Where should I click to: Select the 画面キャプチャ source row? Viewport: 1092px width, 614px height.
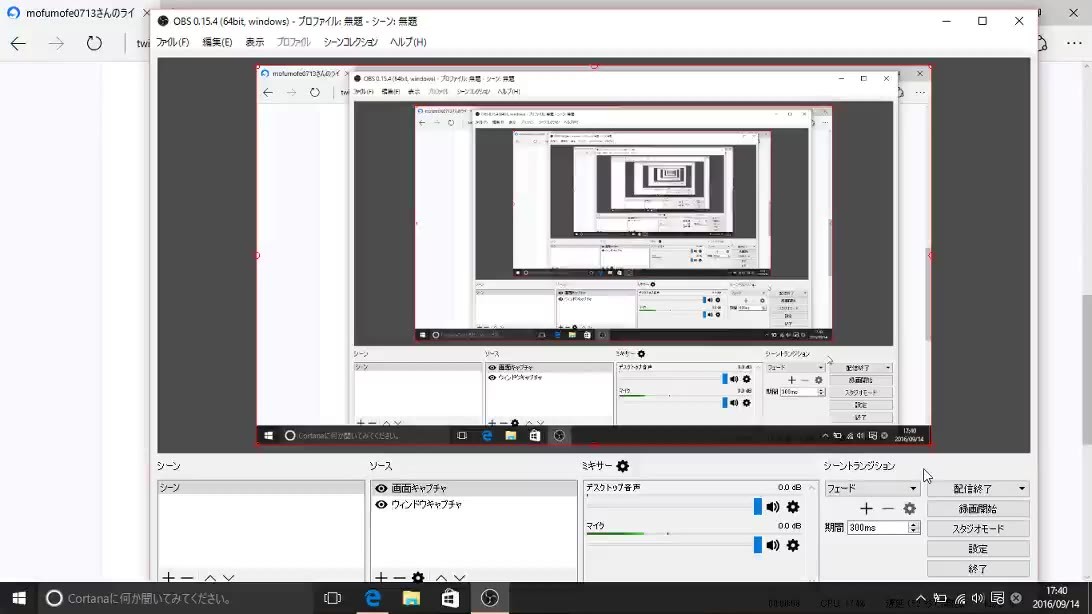pos(474,489)
